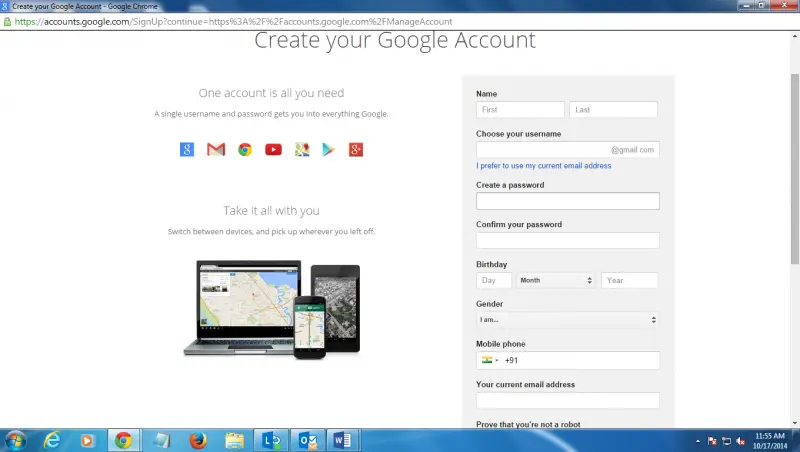Screen dimensions: 800x452
Task: Switch to Google Chrome in the taskbar
Action: (123, 440)
